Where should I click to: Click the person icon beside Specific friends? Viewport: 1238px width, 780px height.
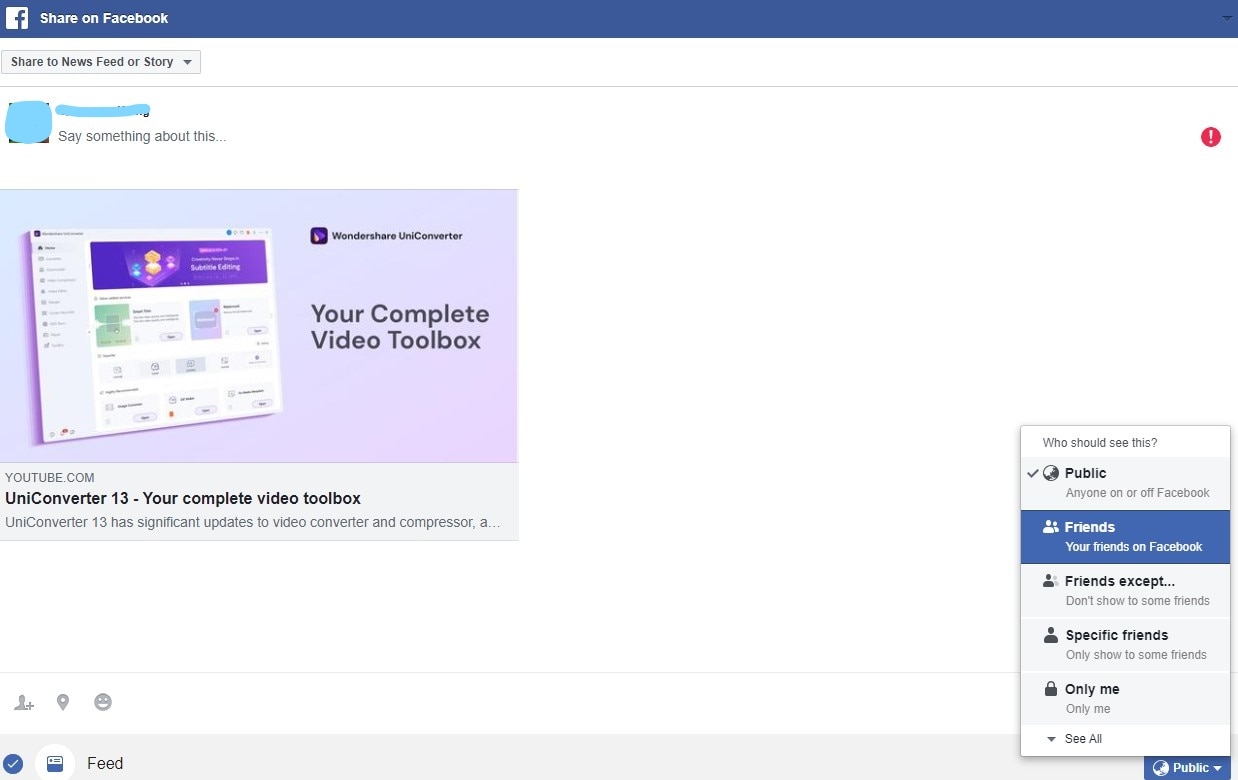1050,635
